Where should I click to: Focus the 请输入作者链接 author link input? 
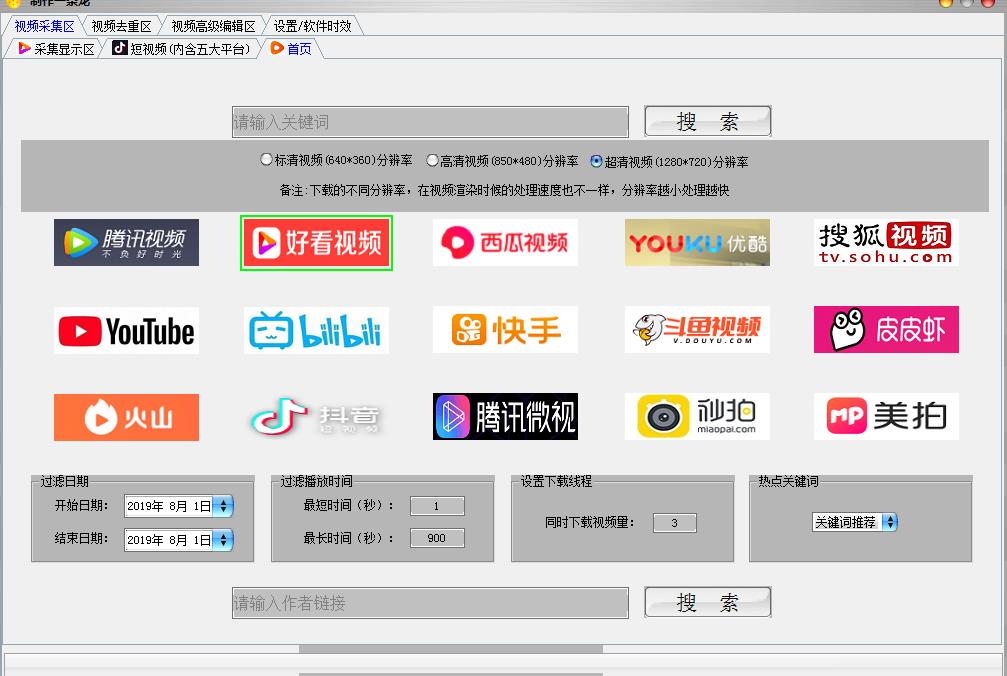coord(430,603)
